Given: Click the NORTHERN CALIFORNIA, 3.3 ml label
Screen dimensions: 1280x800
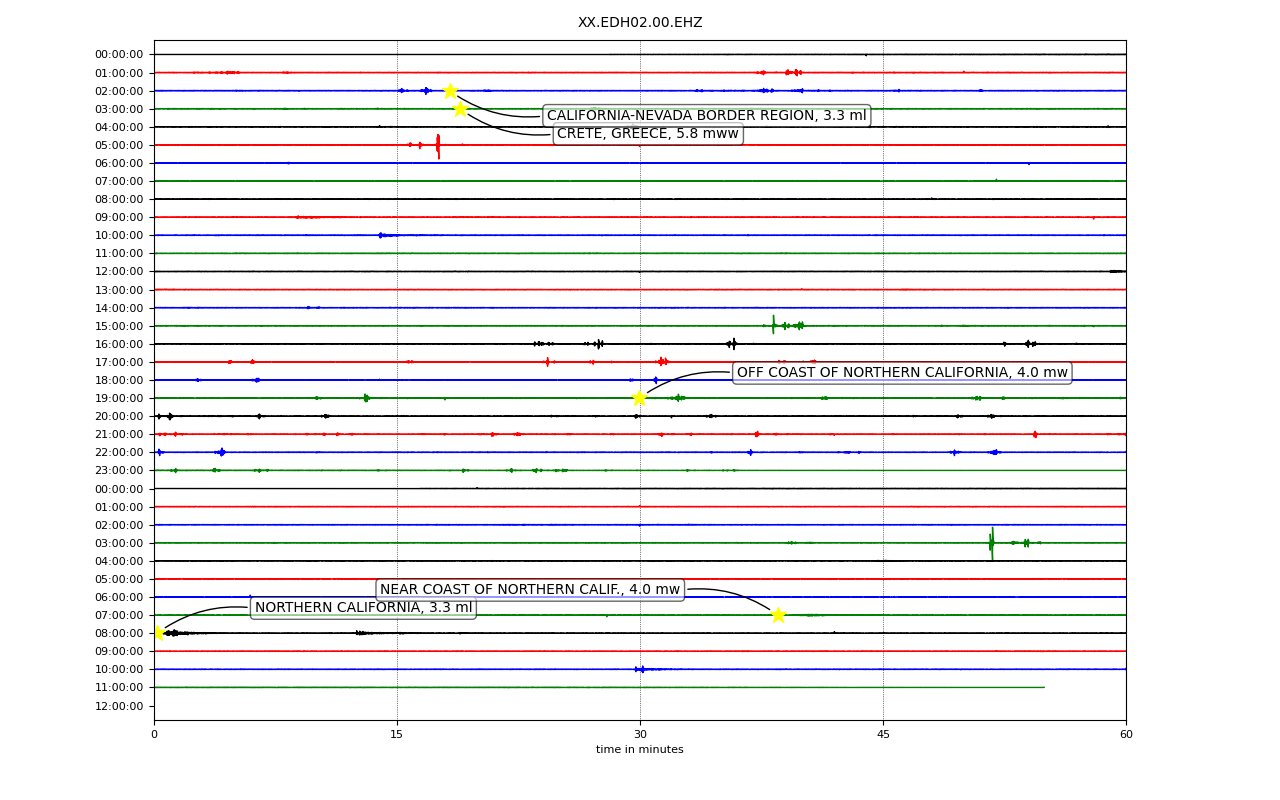Looking at the screenshot, I should pos(363,608).
